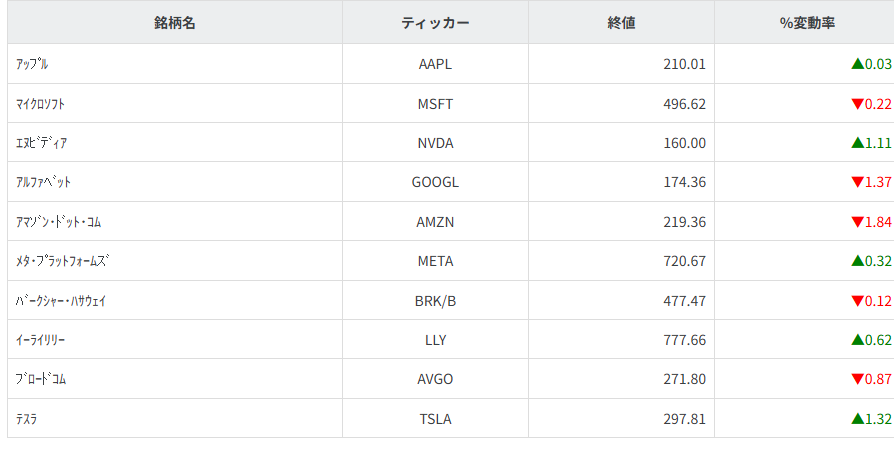894x453 pixels.
Task: Click the BRK/B ticker symbol
Action: tap(435, 301)
